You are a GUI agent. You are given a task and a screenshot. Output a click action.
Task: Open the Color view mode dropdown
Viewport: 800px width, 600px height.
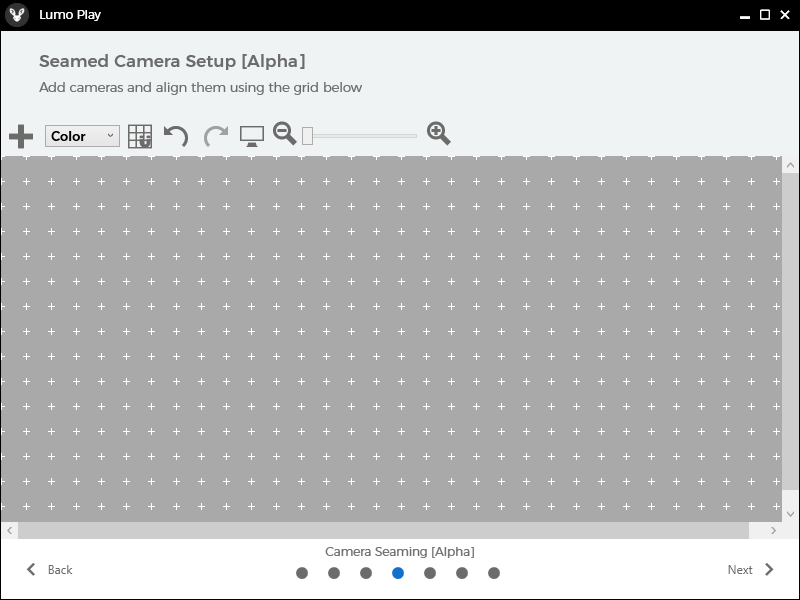(82, 136)
